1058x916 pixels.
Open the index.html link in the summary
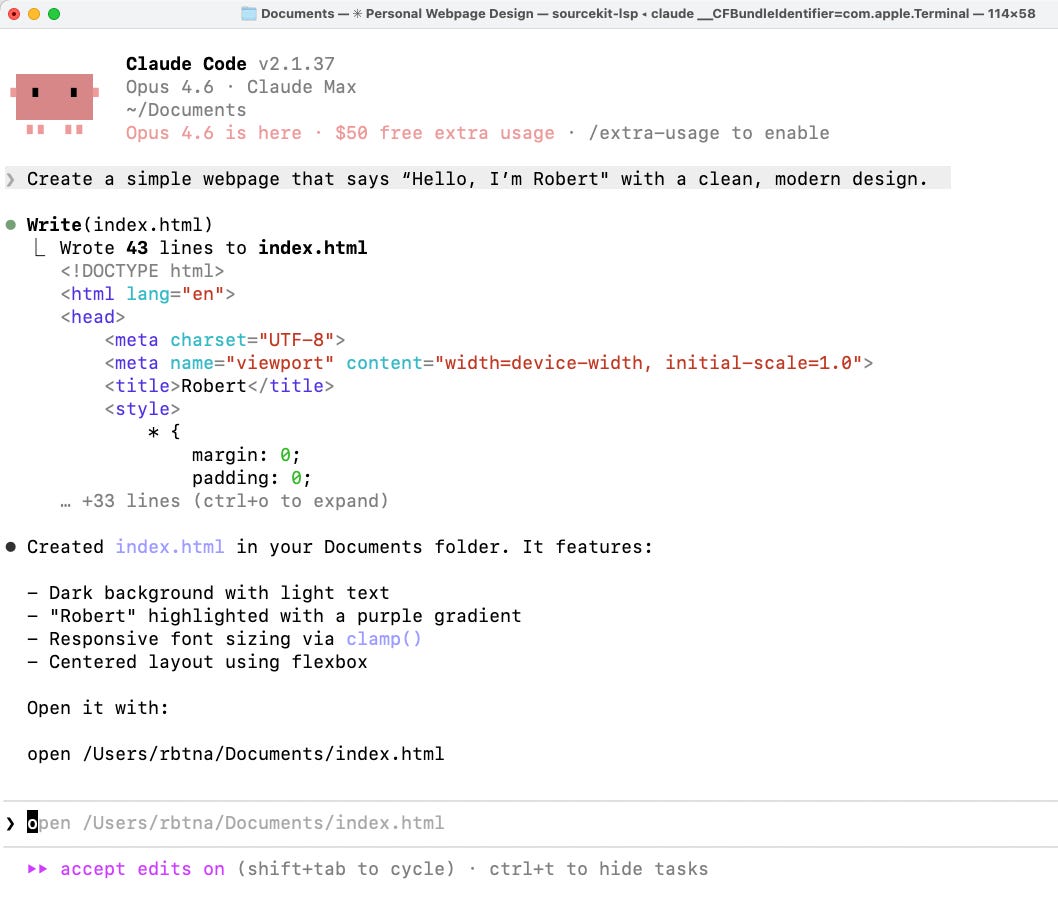click(169, 547)
